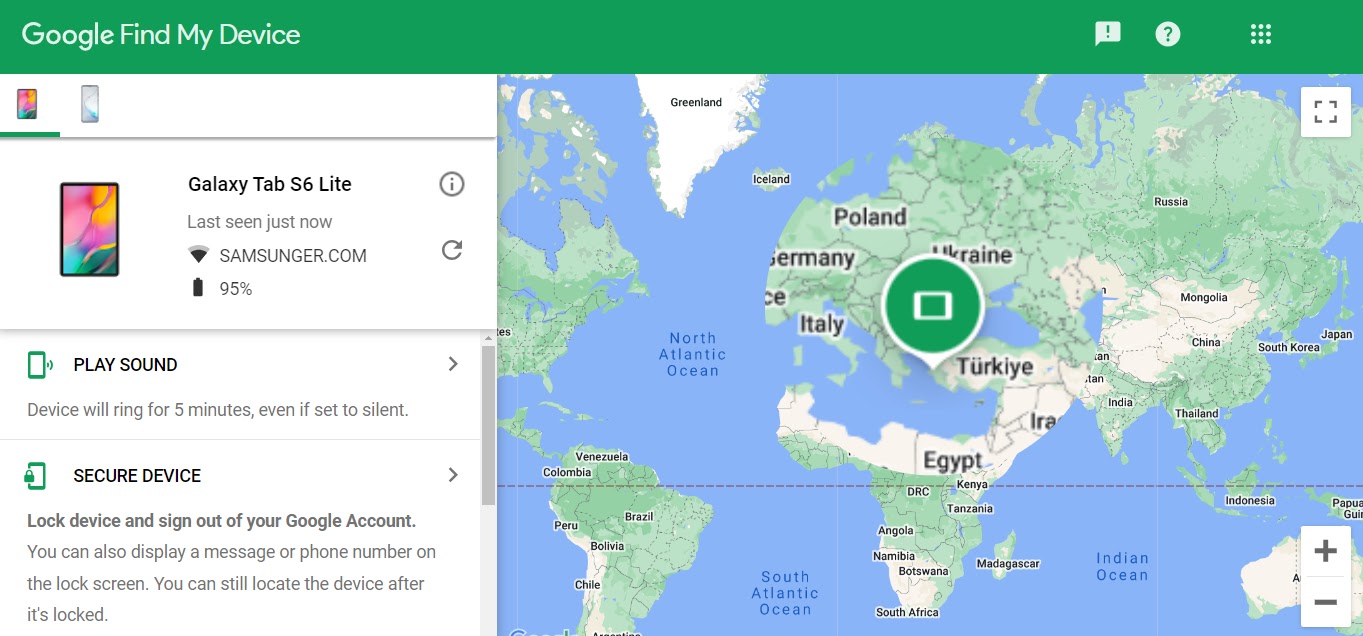The image size is (1363, 636).
Task: Select the Galaxy Tab device tab
Action: [x=27, y=104]
